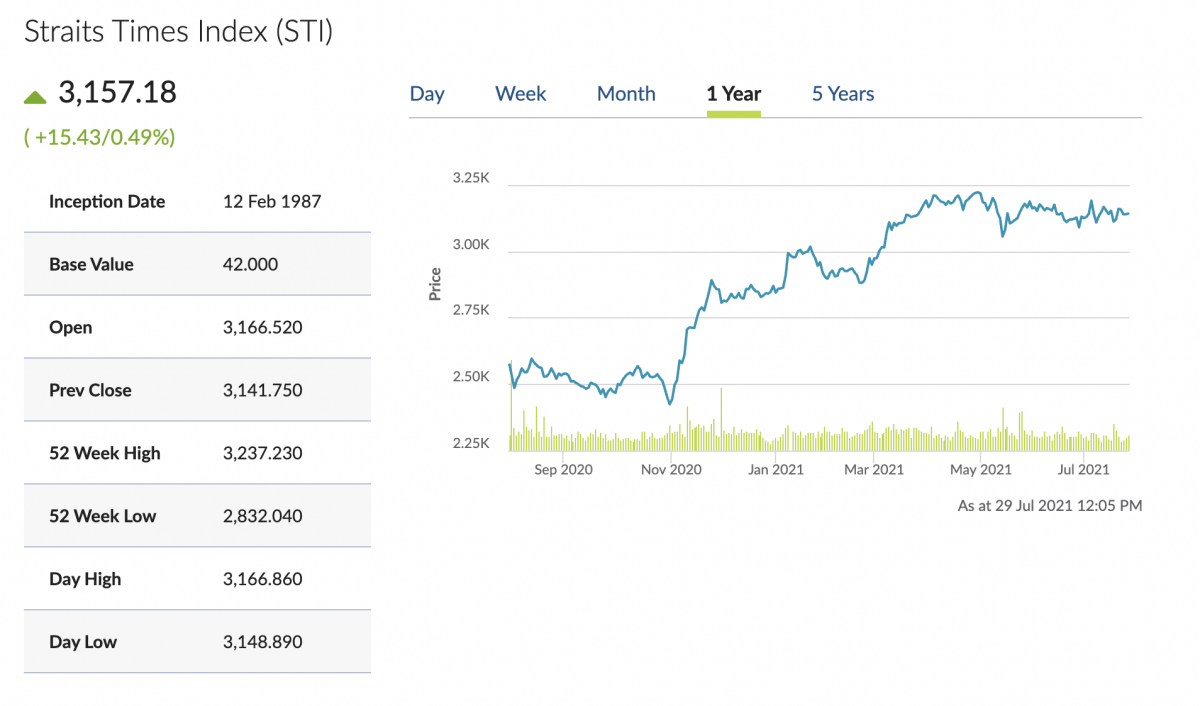Click the Day Low value 3,148.890
This screenshot has width=1200, height=706.
click(x=262, y=643)
